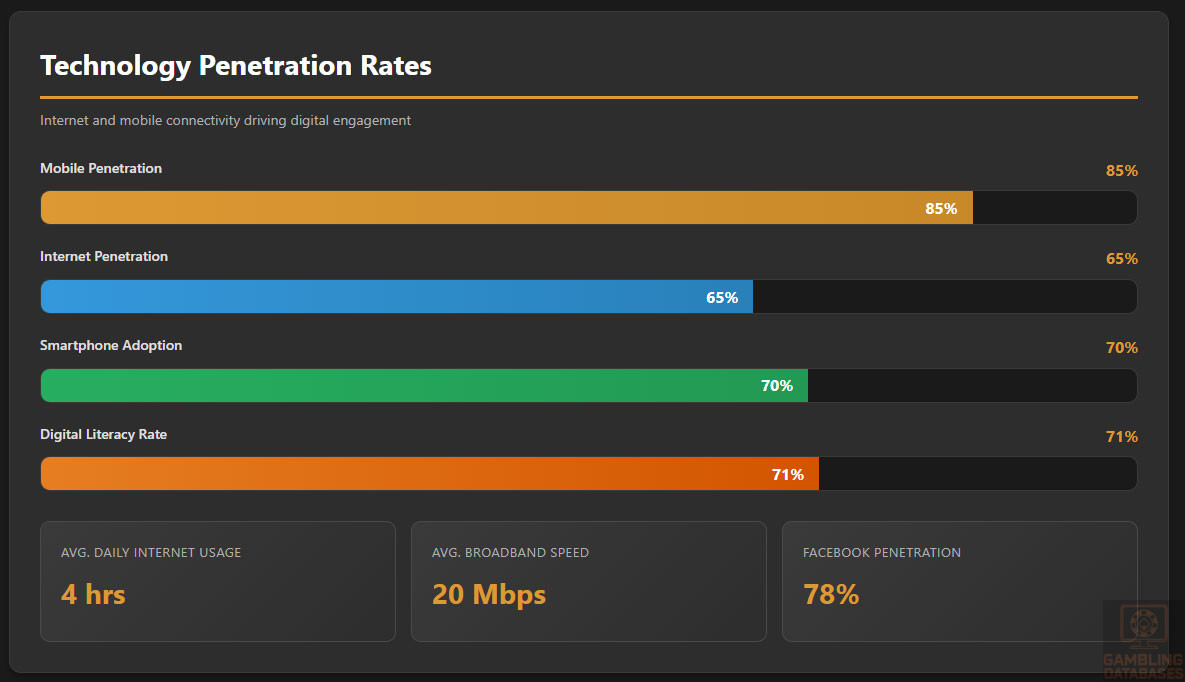
Task: Click the Avg. Broadband Speed card title
Action: (510, 553)
